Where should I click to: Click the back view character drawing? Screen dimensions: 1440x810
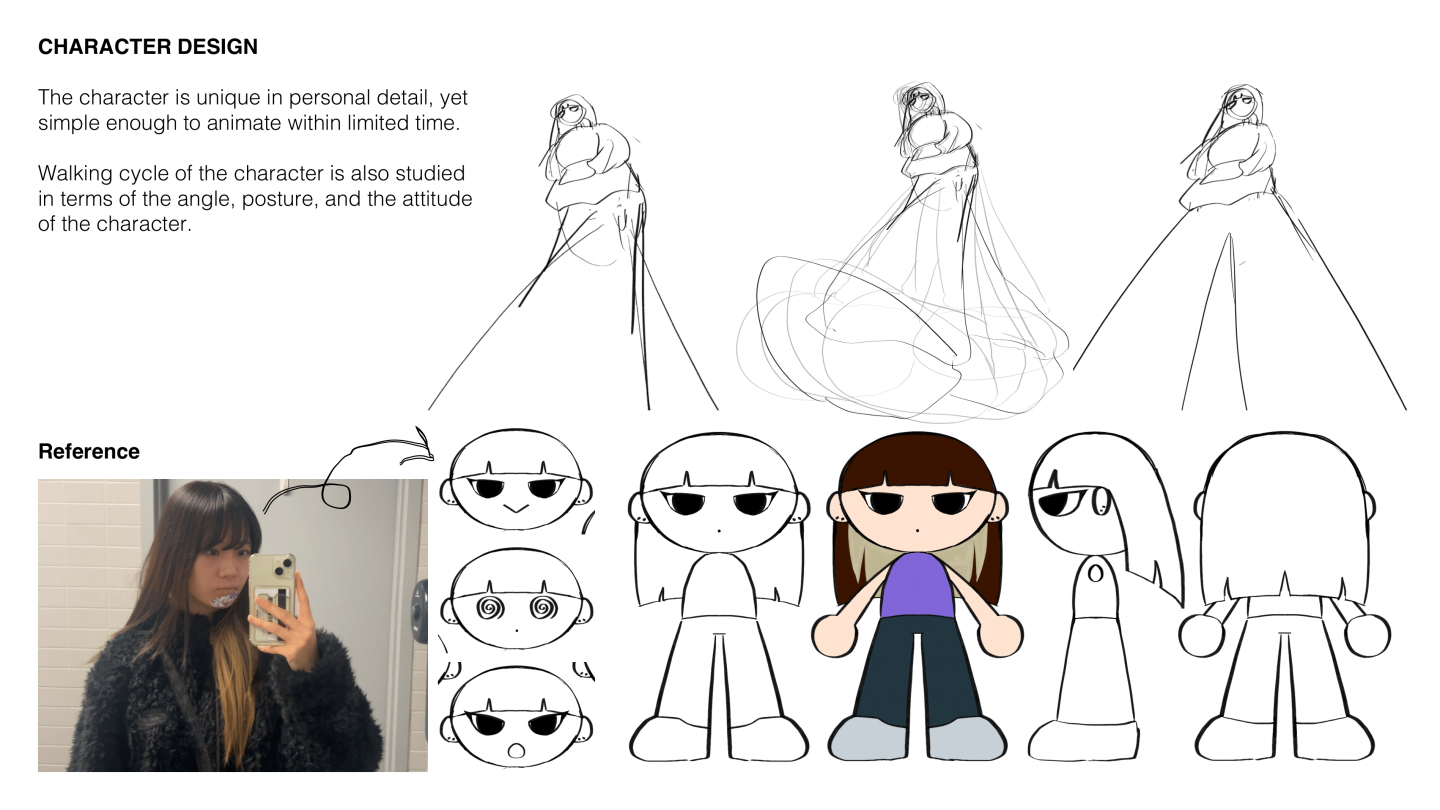point(1284,600)
